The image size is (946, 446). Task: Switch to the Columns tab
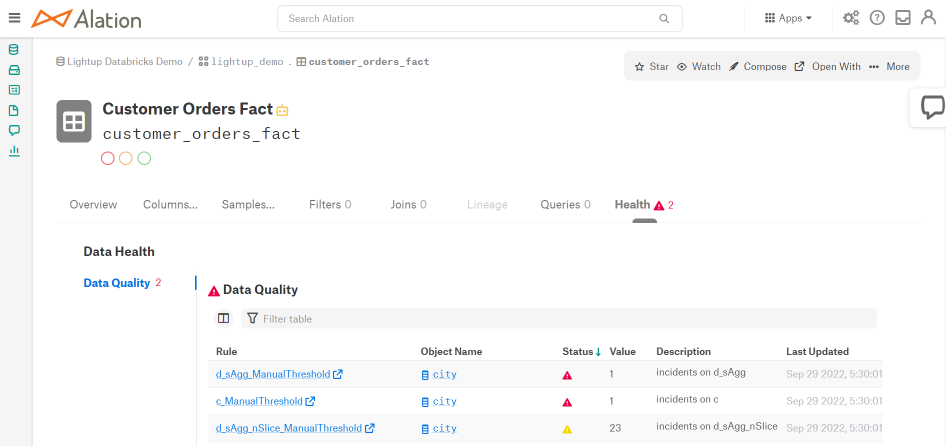click(170, 205)
